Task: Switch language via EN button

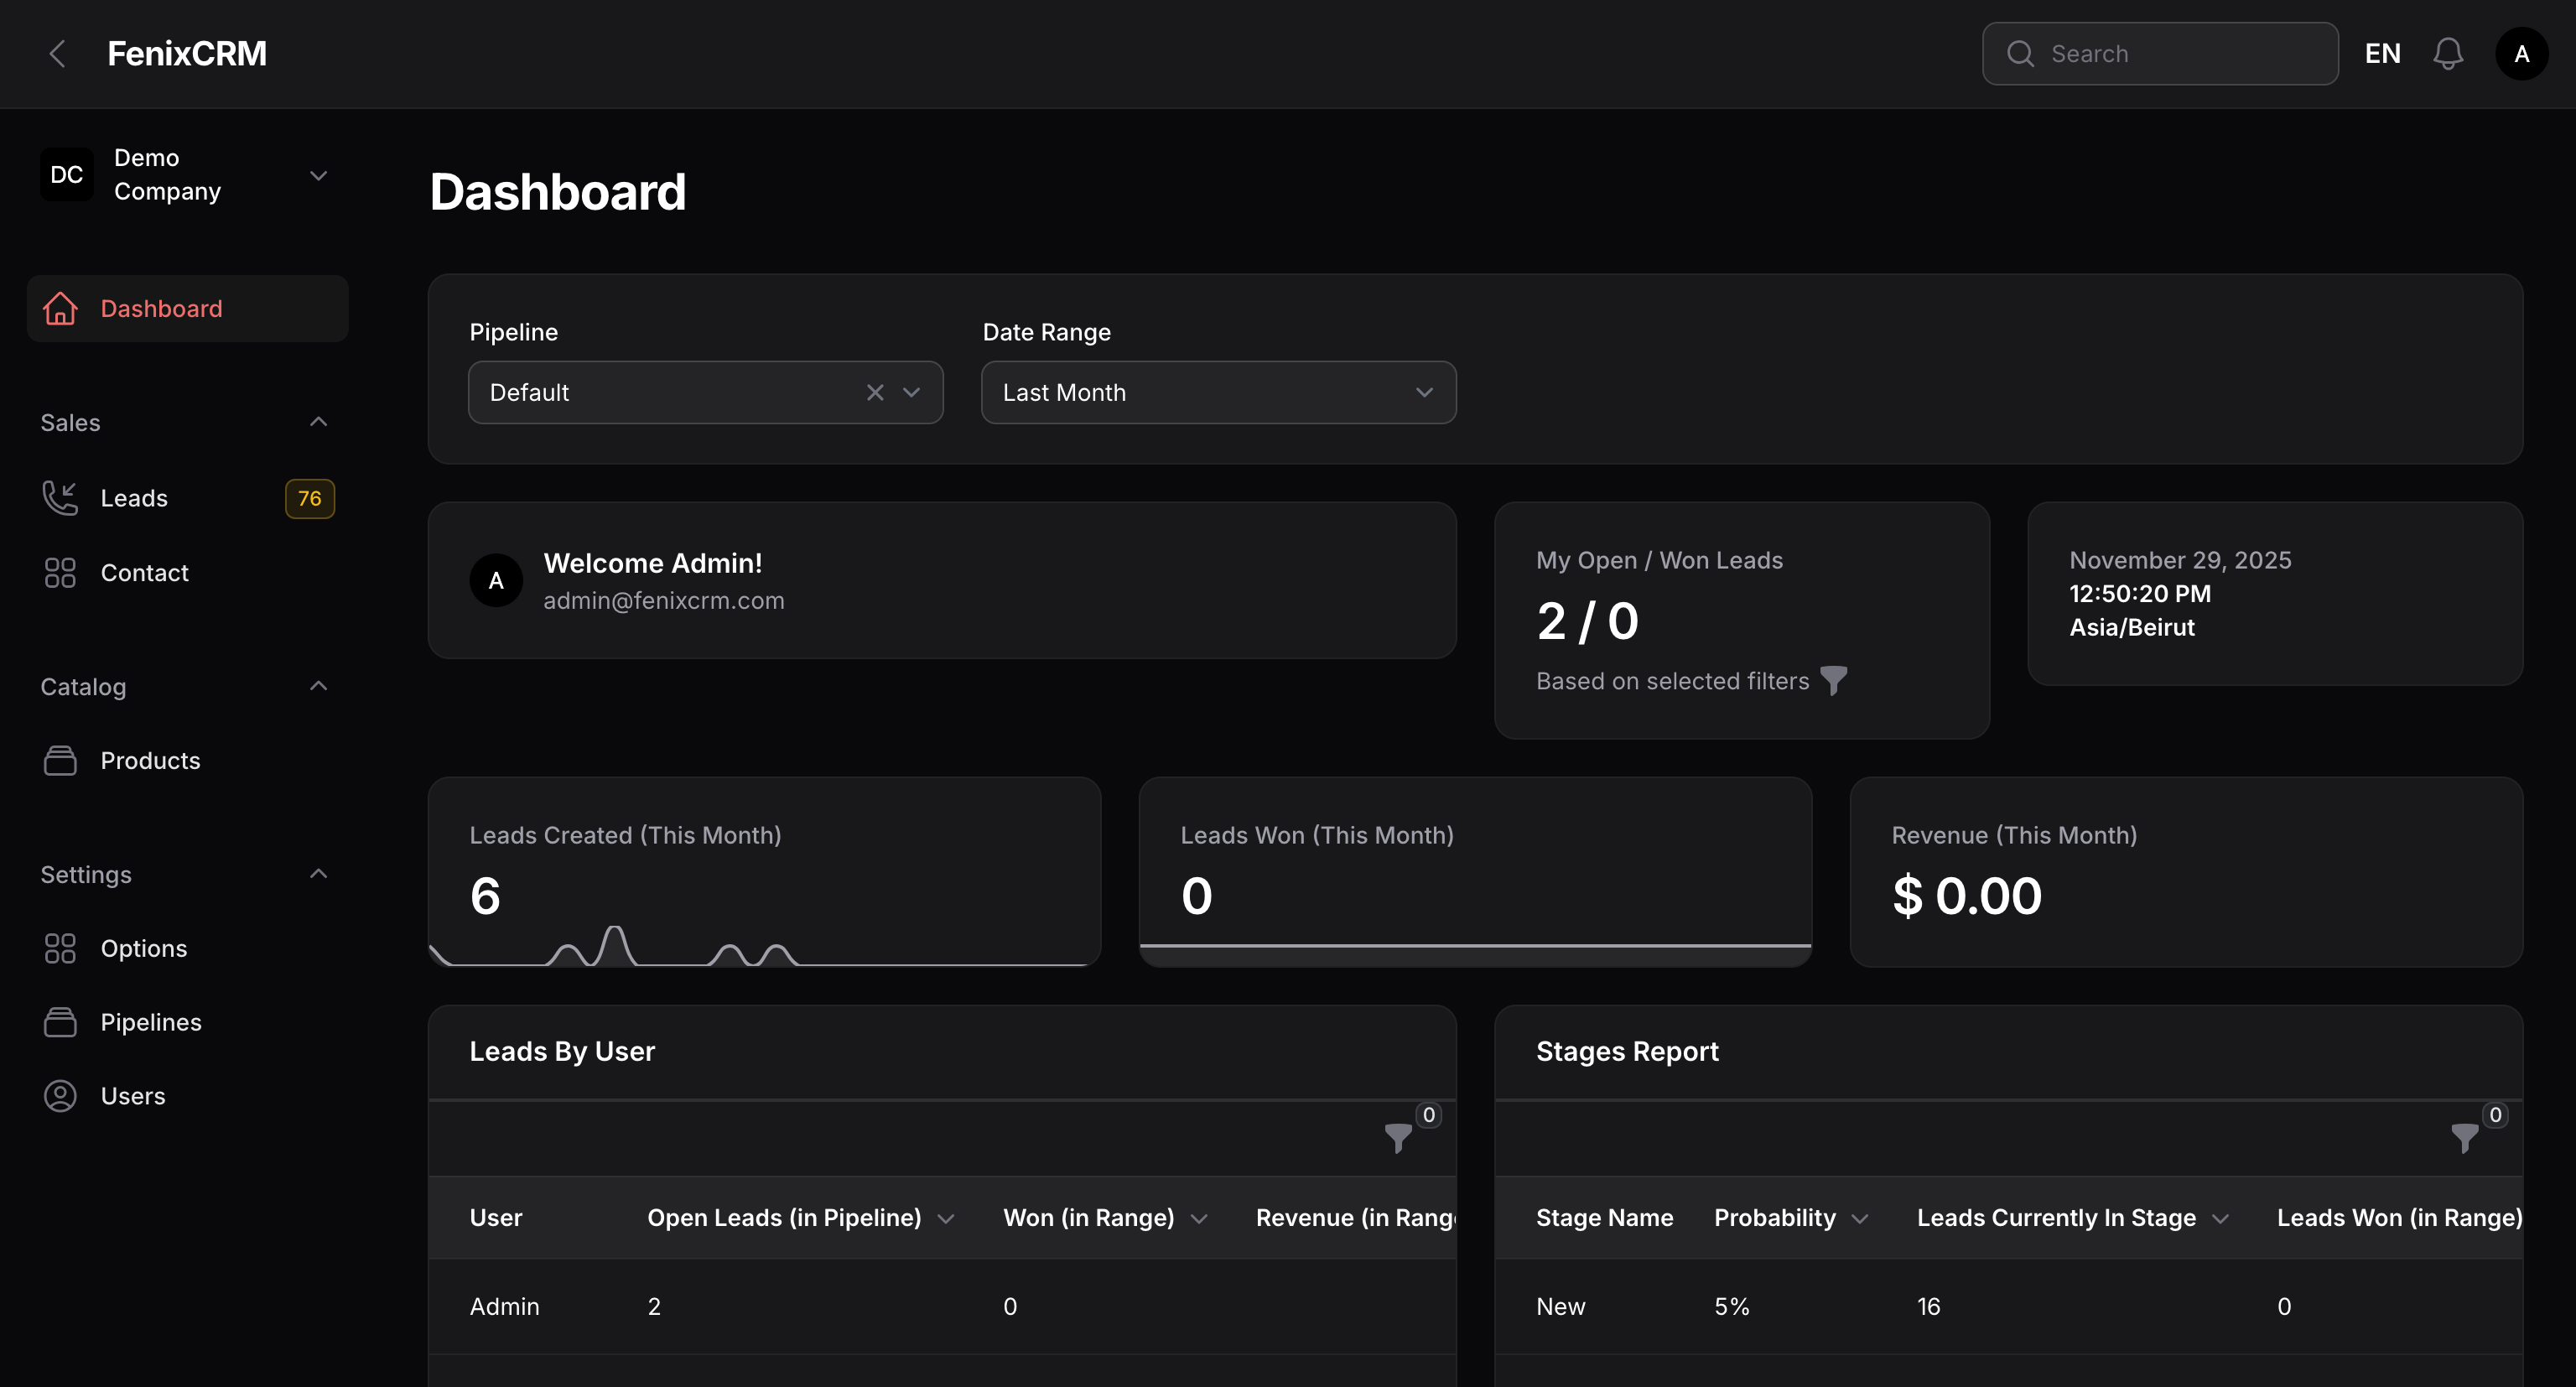Action: [x=2382, y=54]
